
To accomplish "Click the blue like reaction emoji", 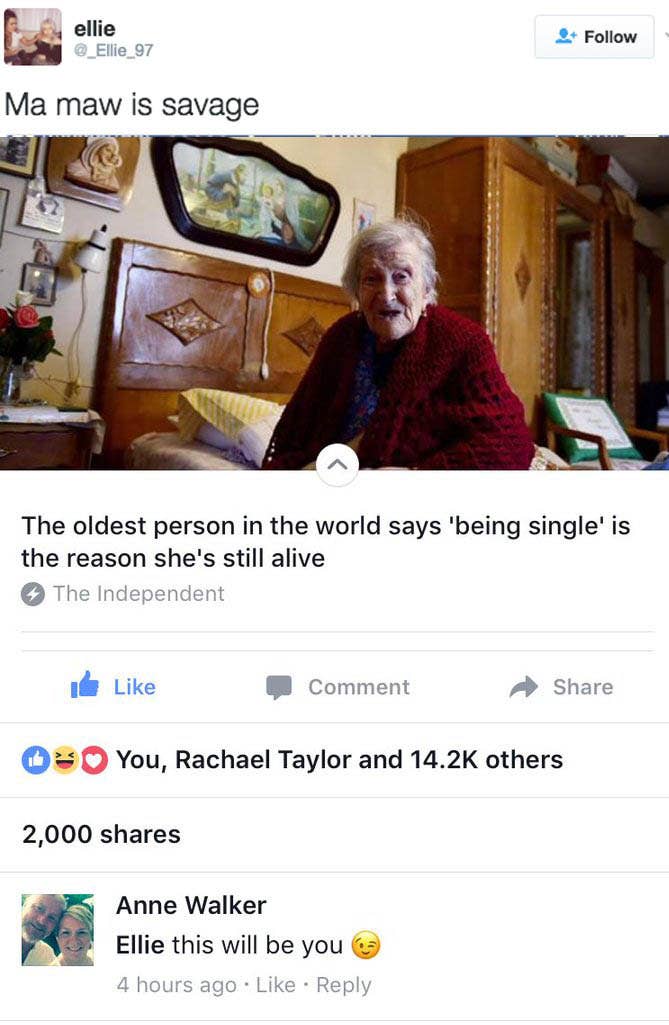I will pyautogui.click(x=36, y=760).
